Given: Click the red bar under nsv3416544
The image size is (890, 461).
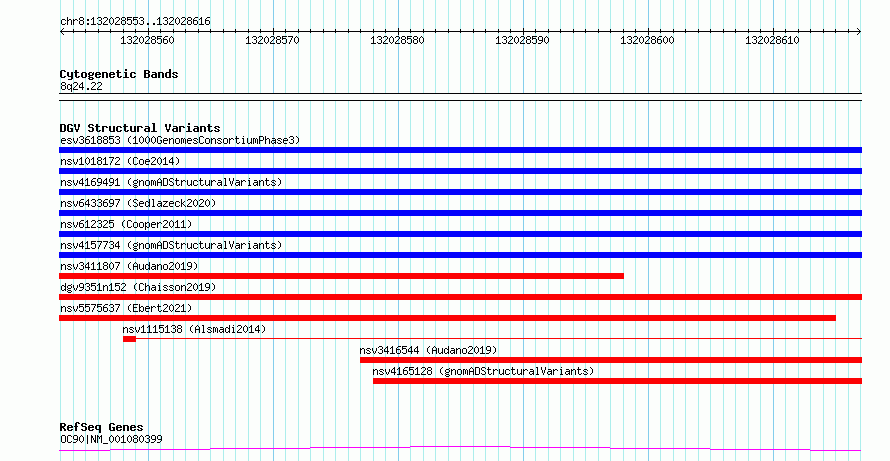Looking at the screenshot, I should 611,360.
